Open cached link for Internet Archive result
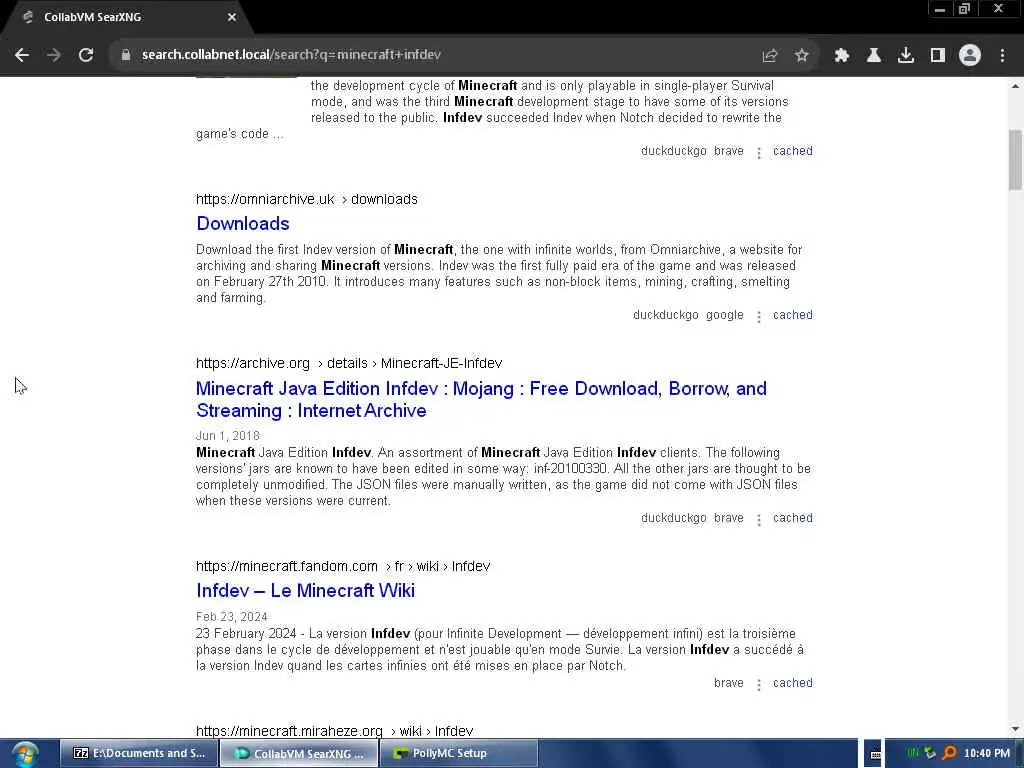Viewport: 1024px width, 768px height. tap(793, 518)
